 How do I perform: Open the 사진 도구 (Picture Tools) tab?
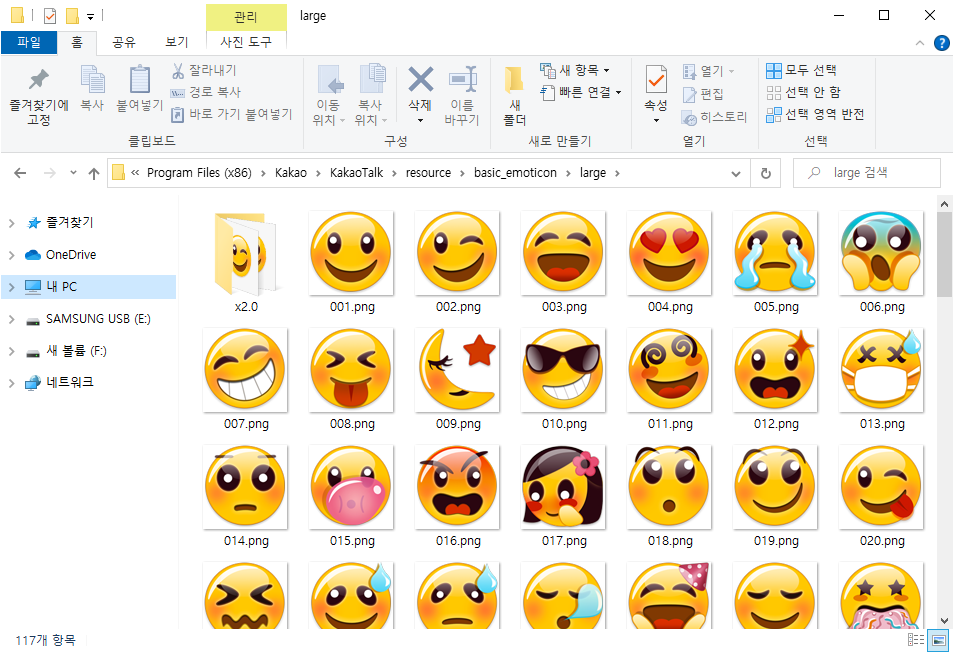[246, 42]
